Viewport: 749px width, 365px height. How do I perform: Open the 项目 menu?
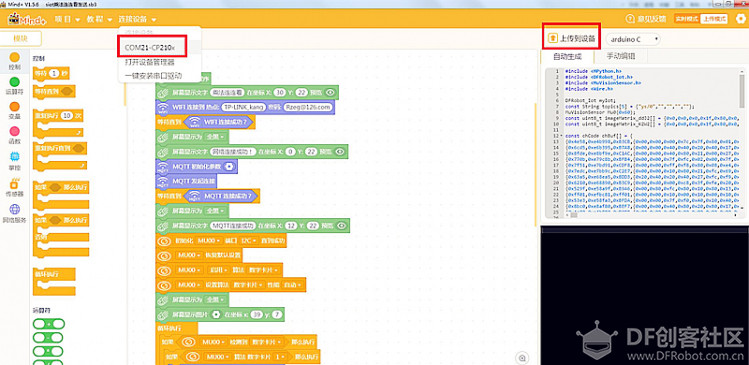(x=67, y=19)
